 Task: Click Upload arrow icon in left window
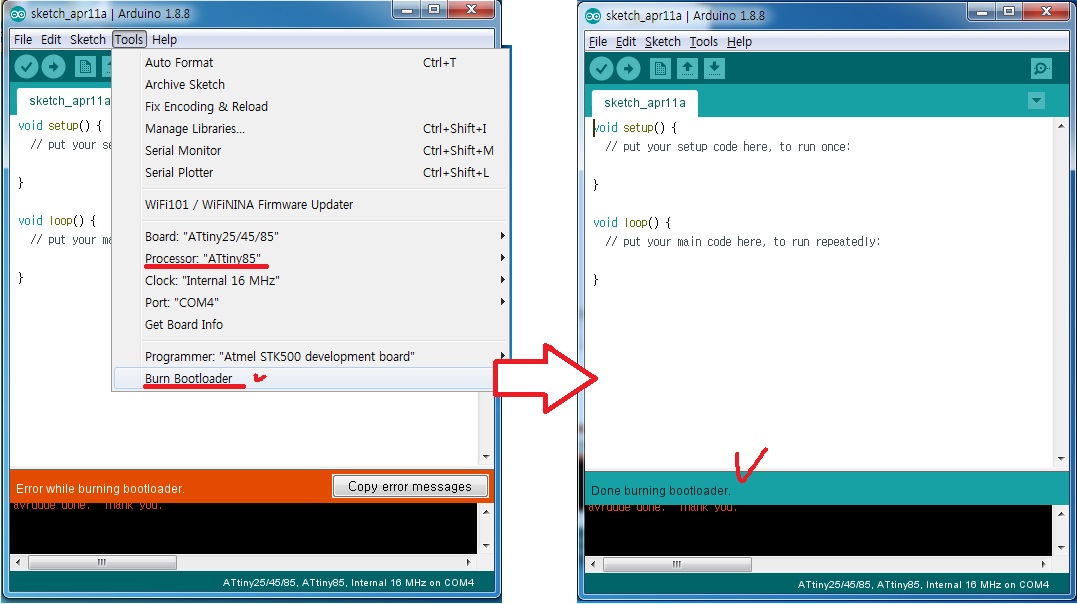coord(54,67)
